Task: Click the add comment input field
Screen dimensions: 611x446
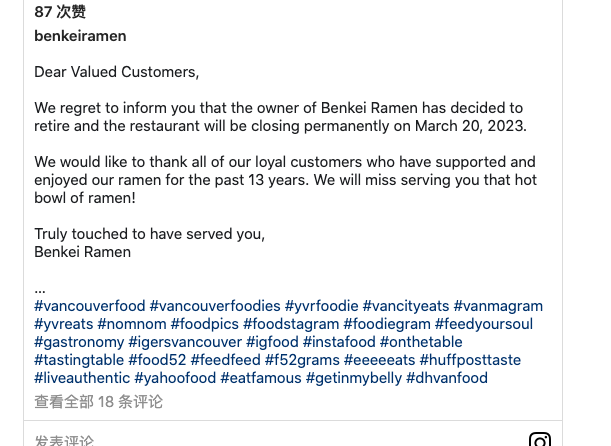Action: pos(273,440)
